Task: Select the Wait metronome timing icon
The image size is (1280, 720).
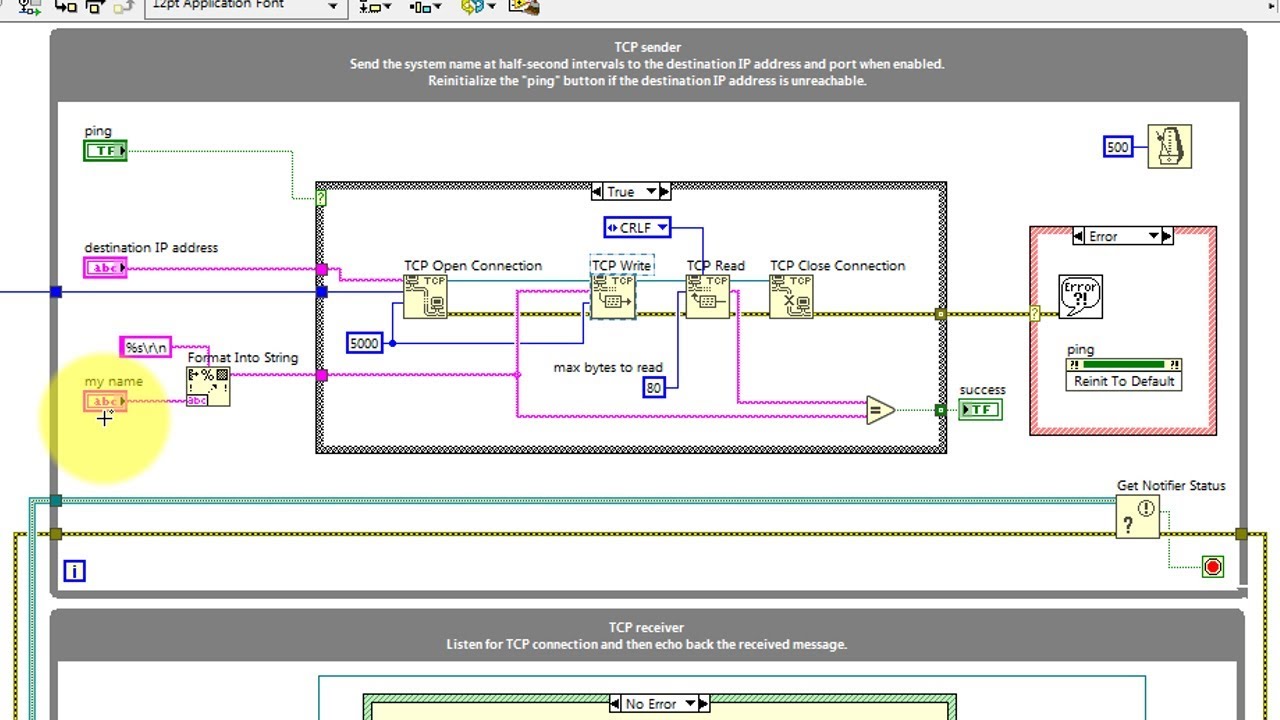Action: click(x=1170, y=146)
